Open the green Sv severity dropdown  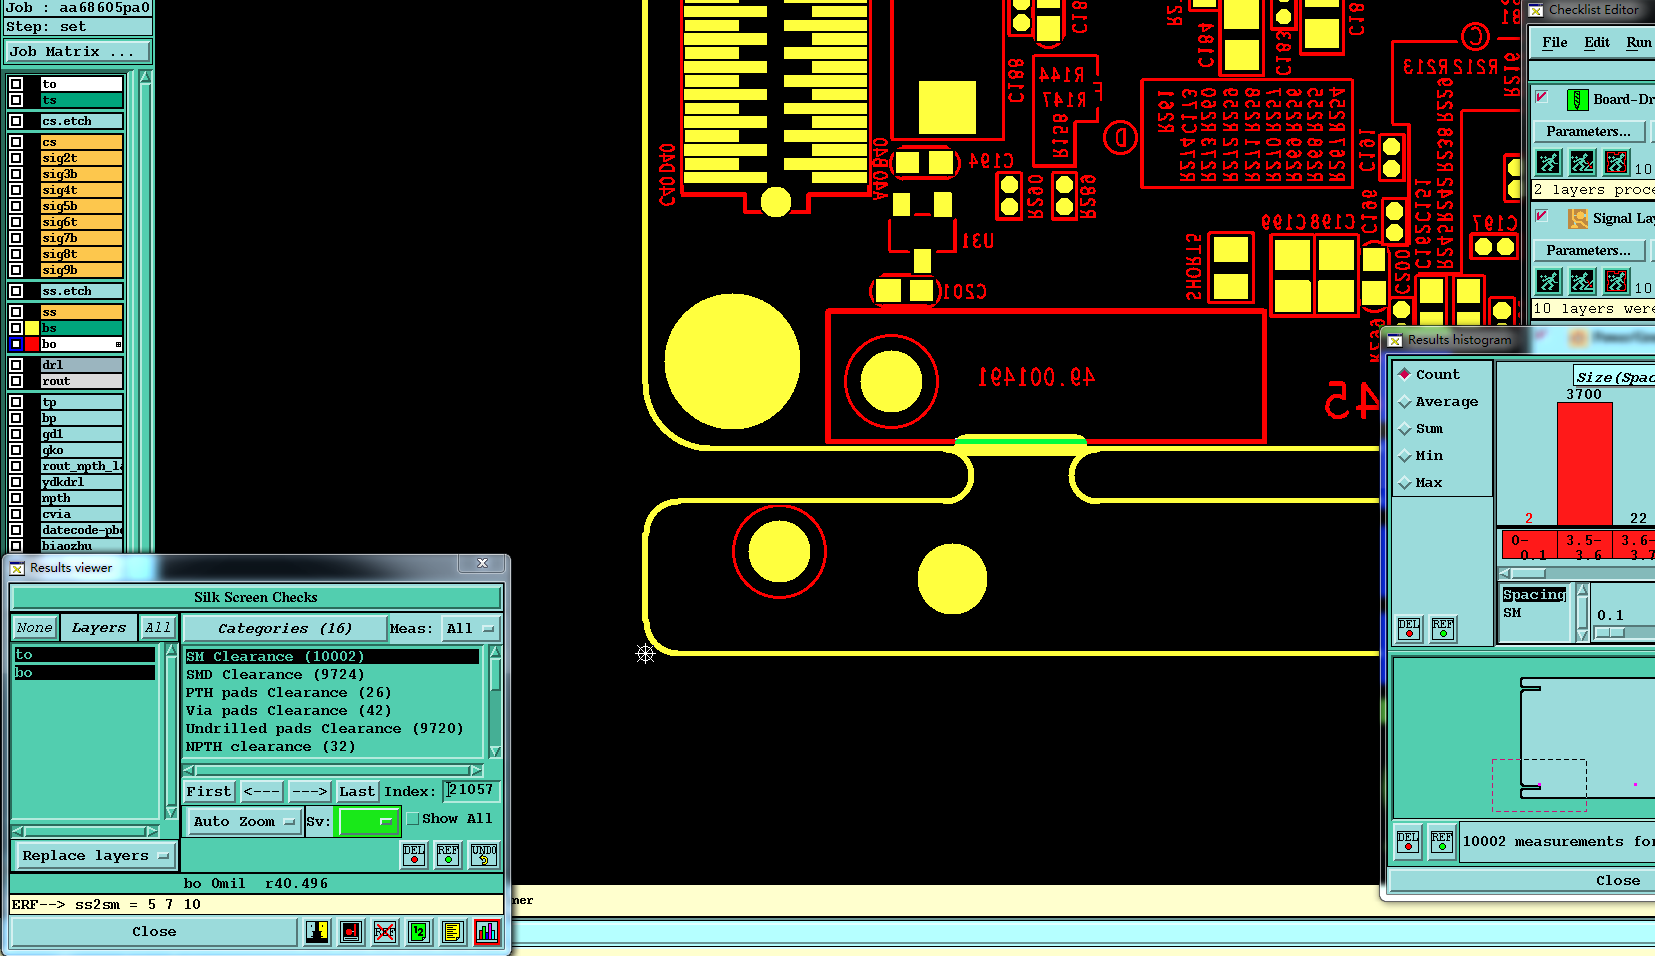point(369,821)
